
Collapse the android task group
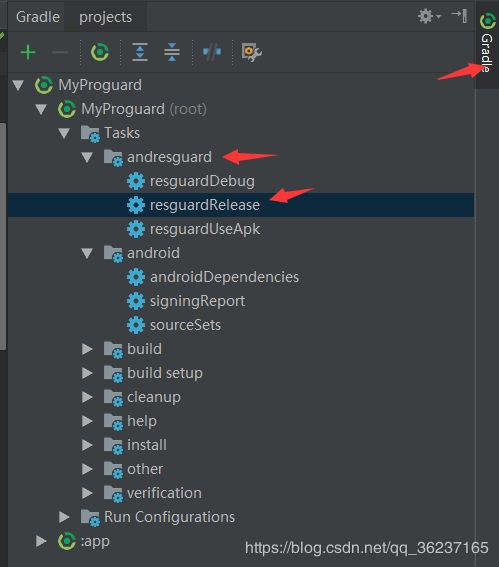pos(87,253)
